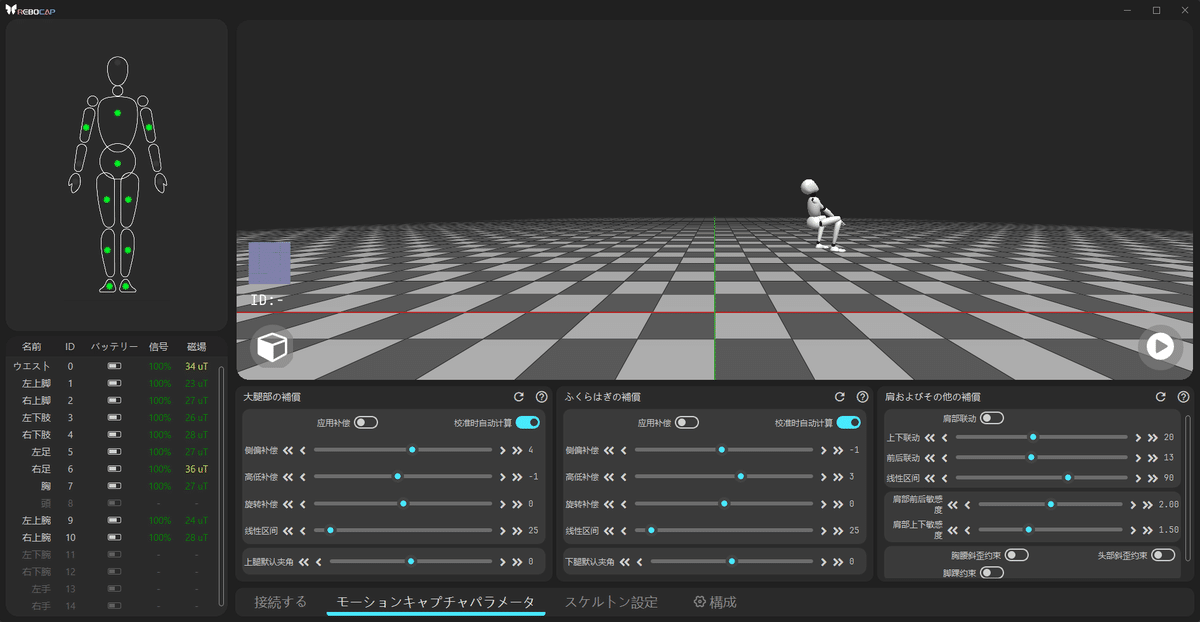This screenshot has width=1200, height=622.
Task: Enable the 头部斜歪约束 toggle
Action: tap(1163, 555)
